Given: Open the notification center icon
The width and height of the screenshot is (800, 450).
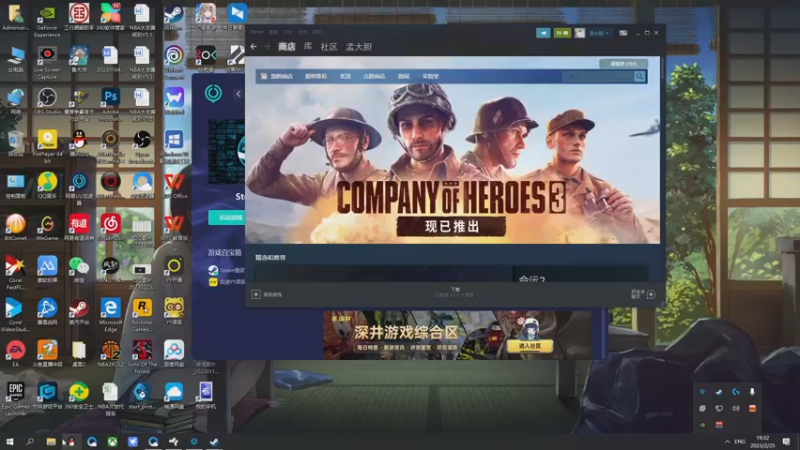Looking at the screenshot, I should coord(786,441).
